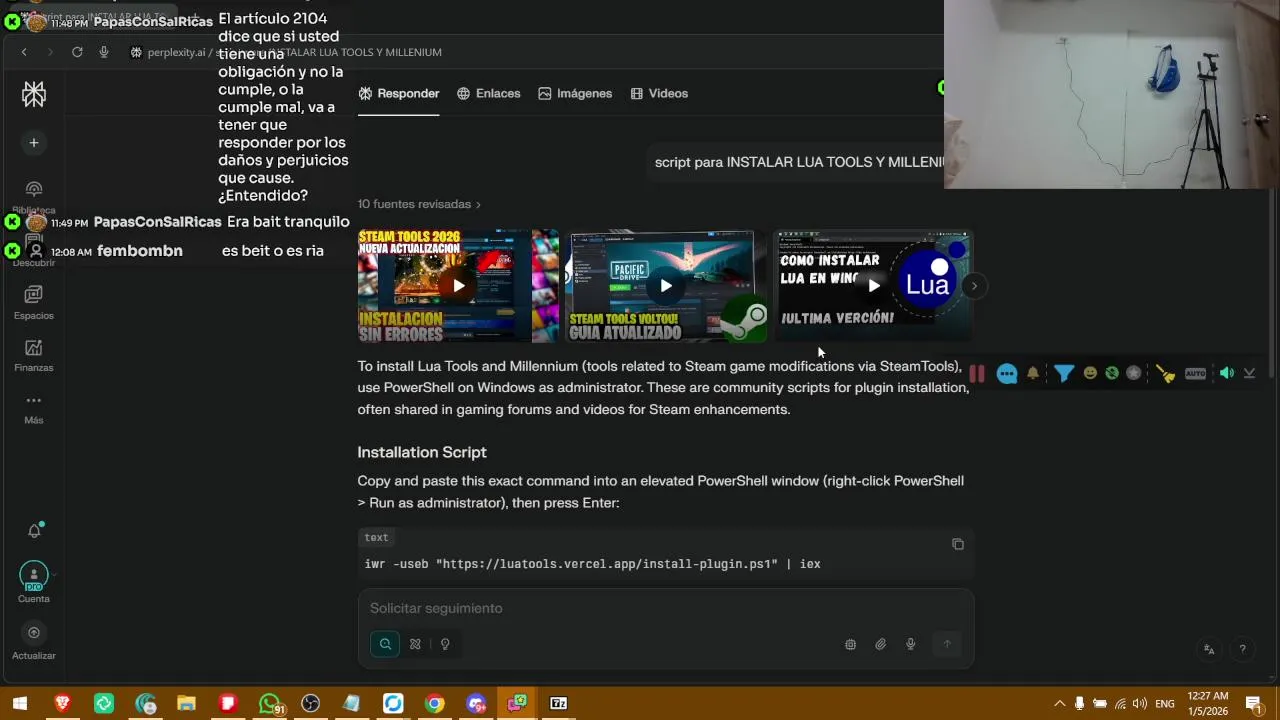Viewport: 1280px width, 720px height.
Task: Open the help question mark button
Action: (x=1242, y=649)
